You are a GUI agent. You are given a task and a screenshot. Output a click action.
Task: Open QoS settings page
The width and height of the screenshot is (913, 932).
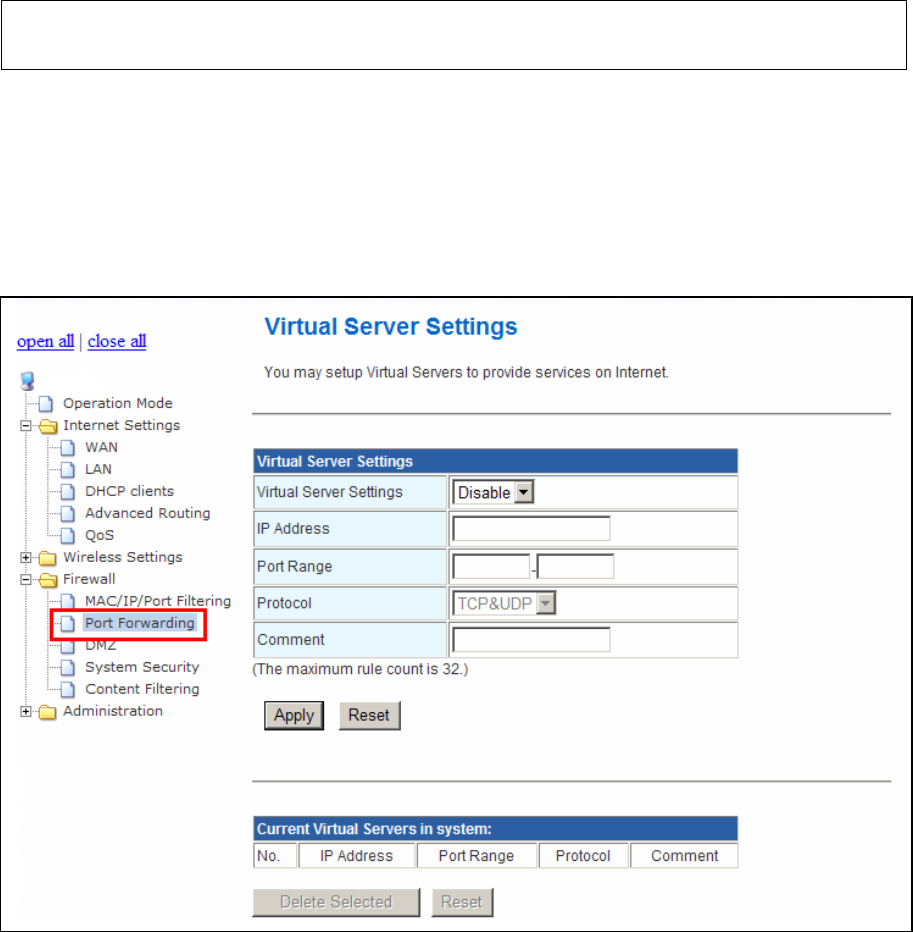click(99, 536)
